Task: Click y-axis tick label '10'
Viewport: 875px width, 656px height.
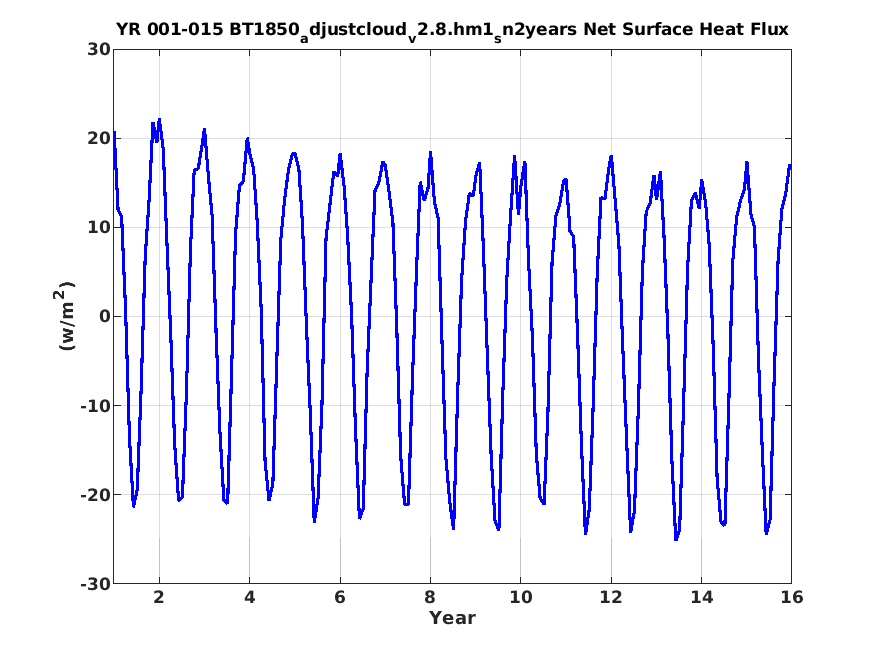Action: pos(99,228)
